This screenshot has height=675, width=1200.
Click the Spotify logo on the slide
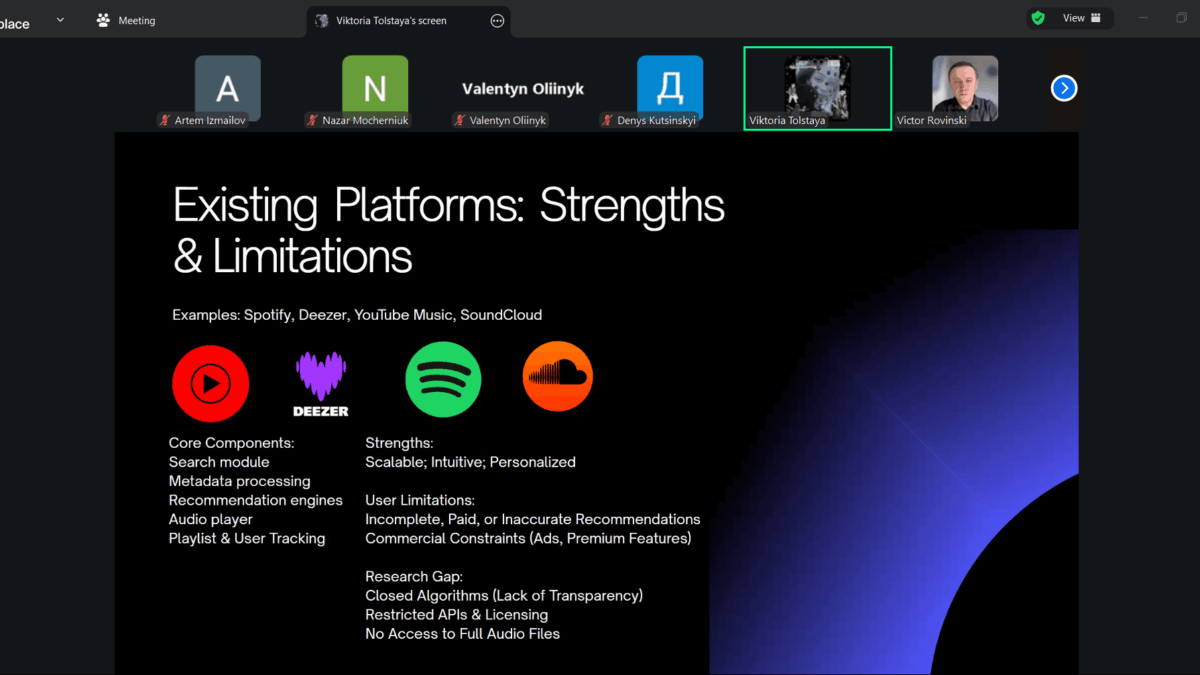(x=443, y=380)
